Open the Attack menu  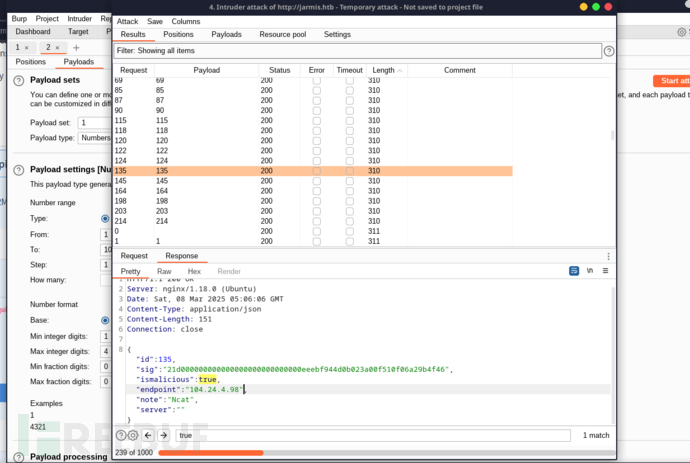127,22
